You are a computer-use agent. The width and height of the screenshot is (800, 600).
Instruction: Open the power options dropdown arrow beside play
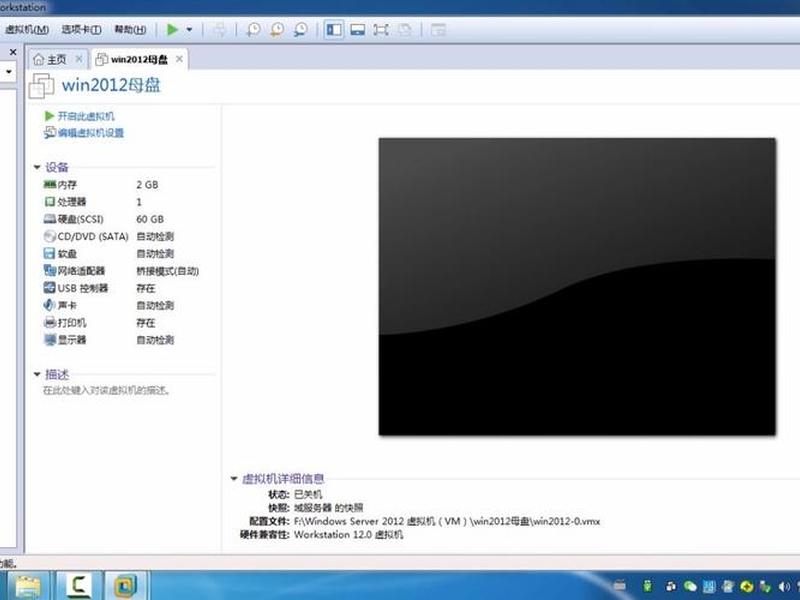click(189, 30)
